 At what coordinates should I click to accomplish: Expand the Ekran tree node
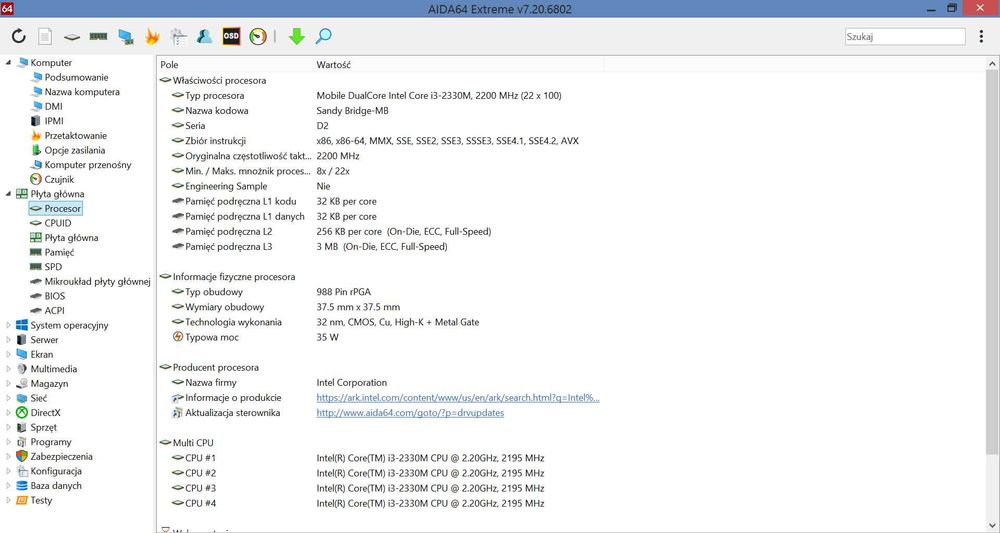(8, 354)
